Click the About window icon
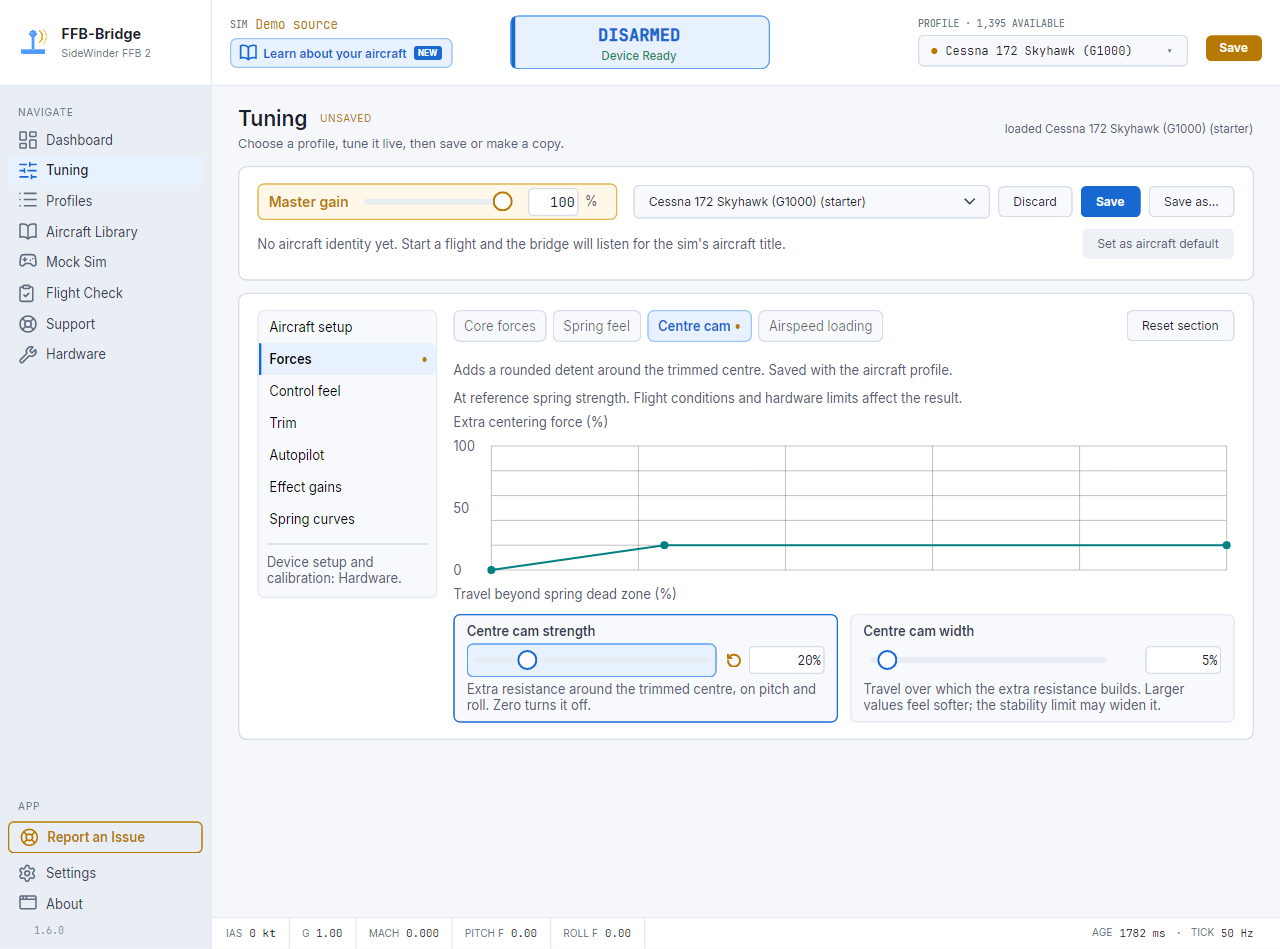 (28, 904)
